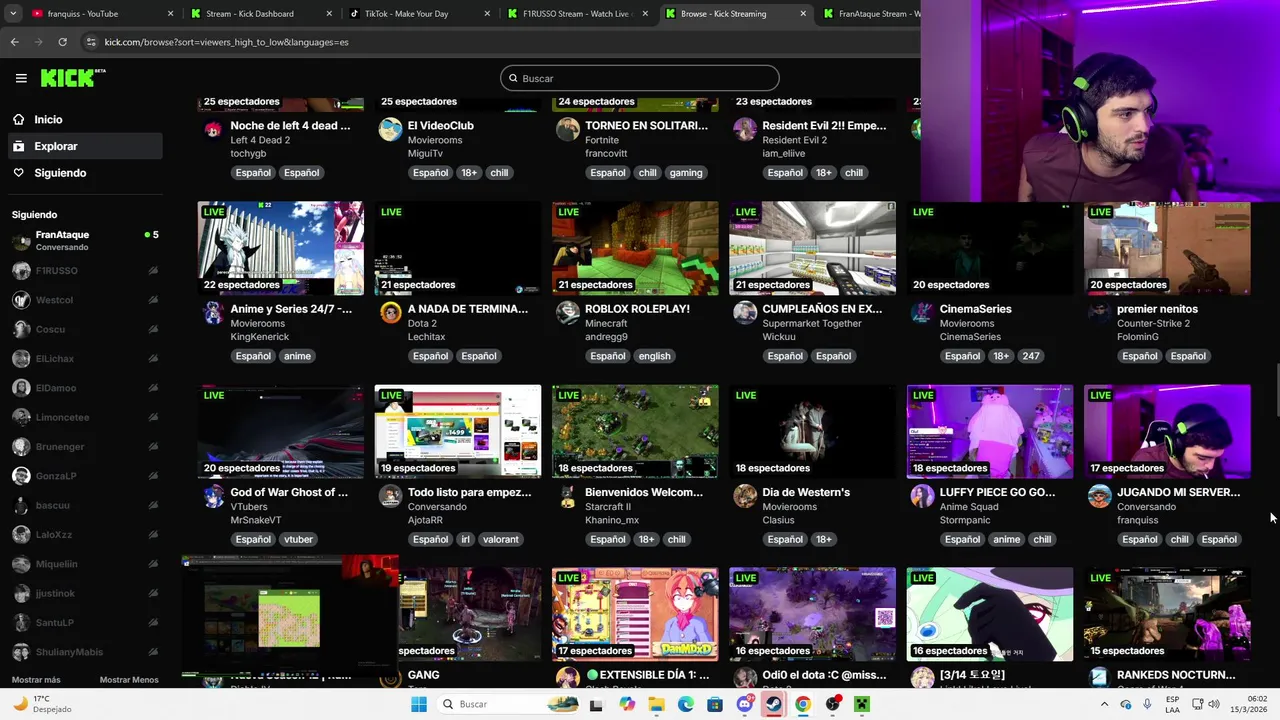Image resolution: width=1280 pixels, height=720 pixels.
Task: Click the Kick search field
Action: pos(640,78)
